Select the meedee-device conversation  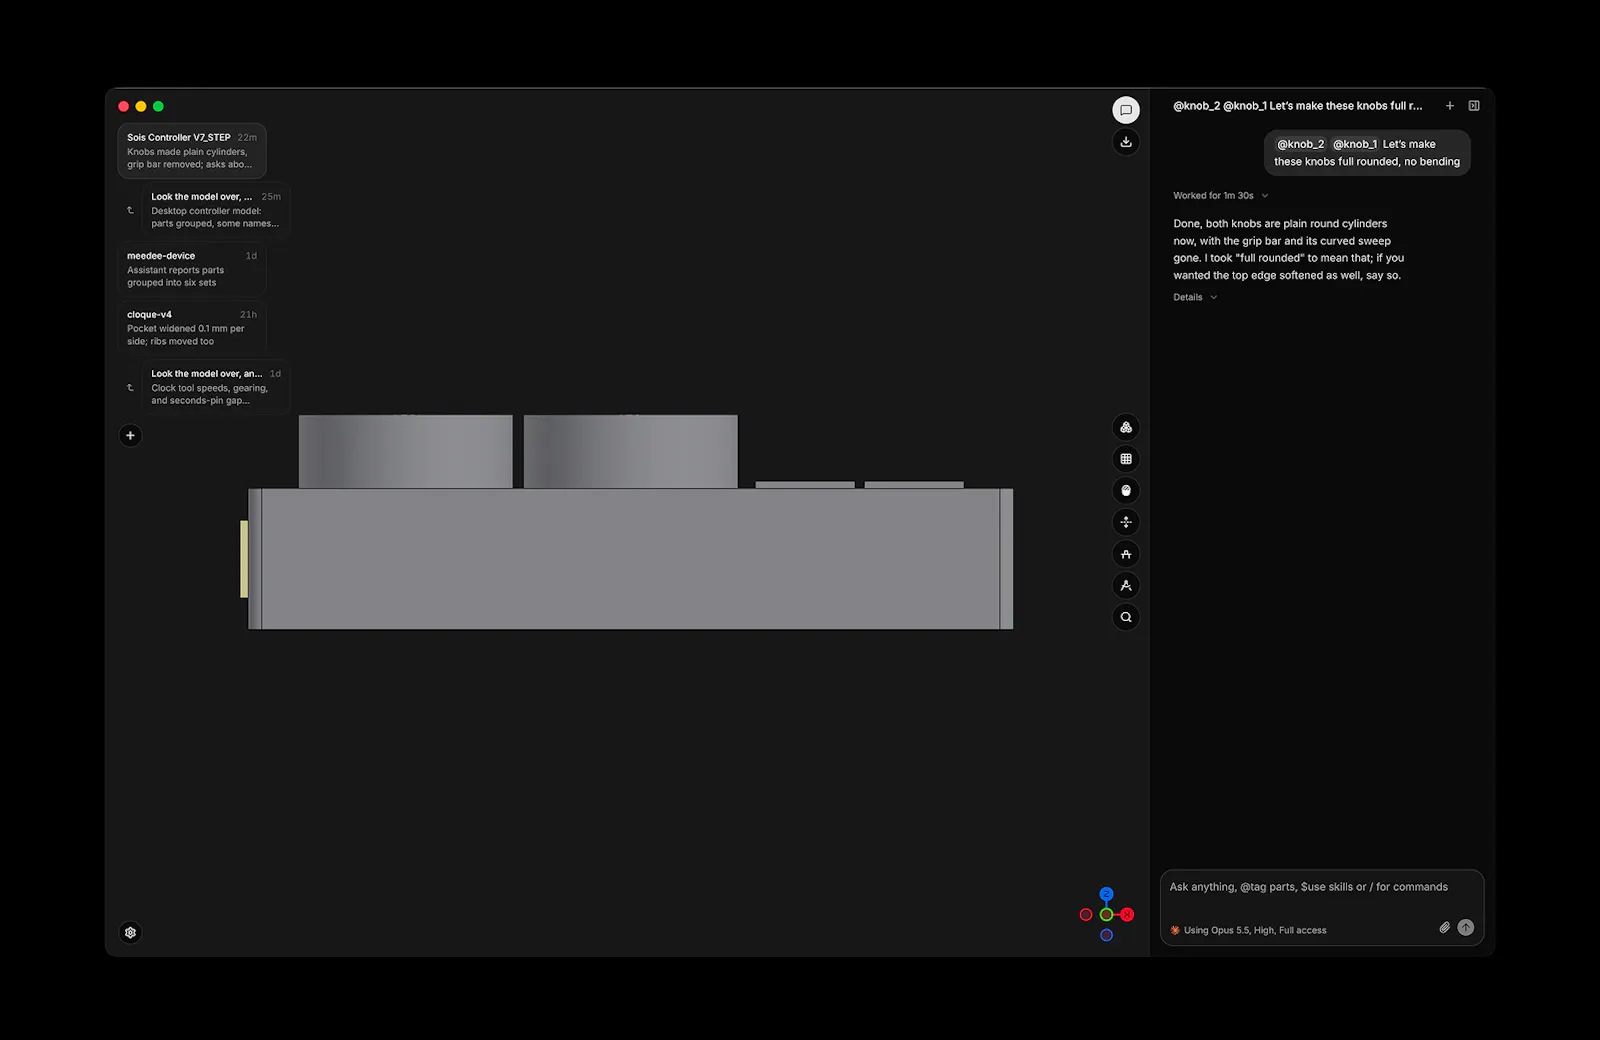coord(192,269)
